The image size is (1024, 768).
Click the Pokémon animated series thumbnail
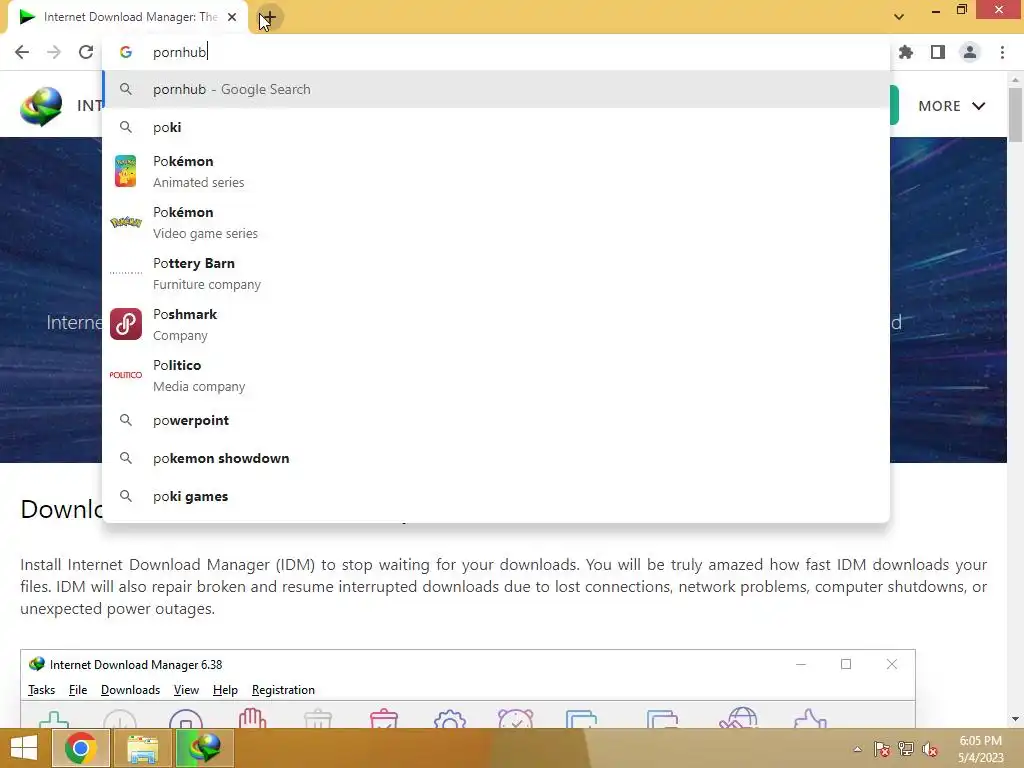coord(125,171)
